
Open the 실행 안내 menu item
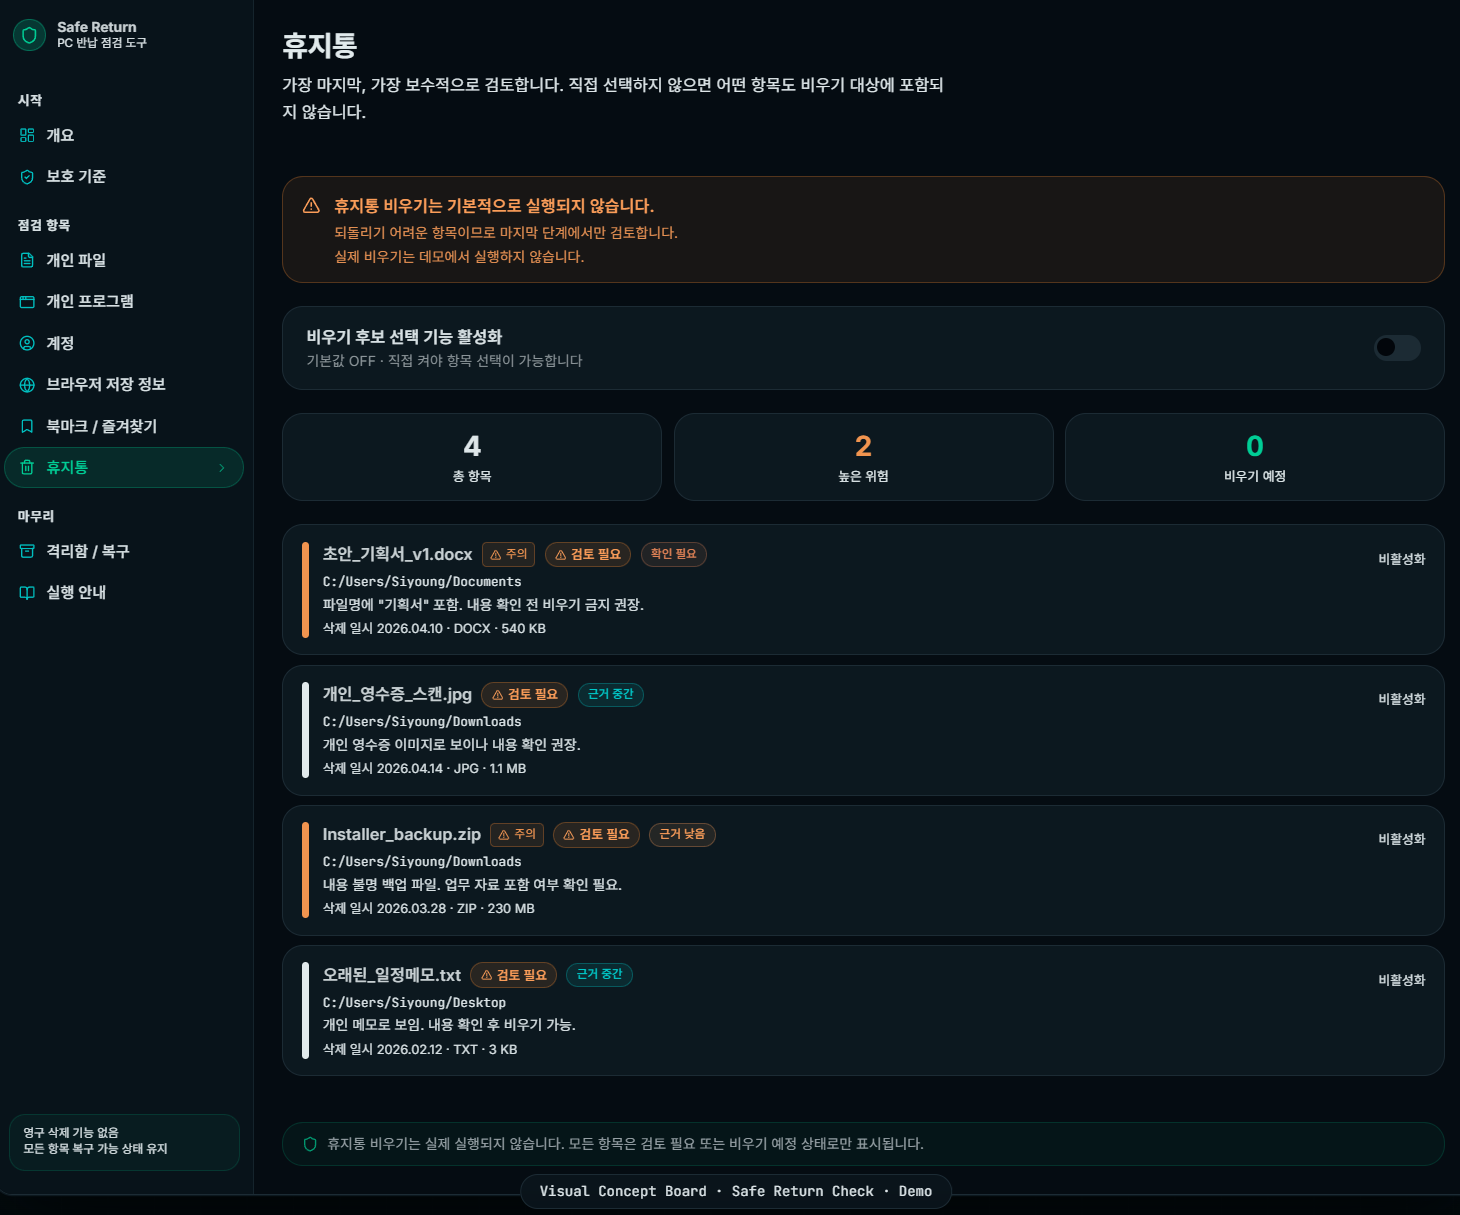coord(76,592)
